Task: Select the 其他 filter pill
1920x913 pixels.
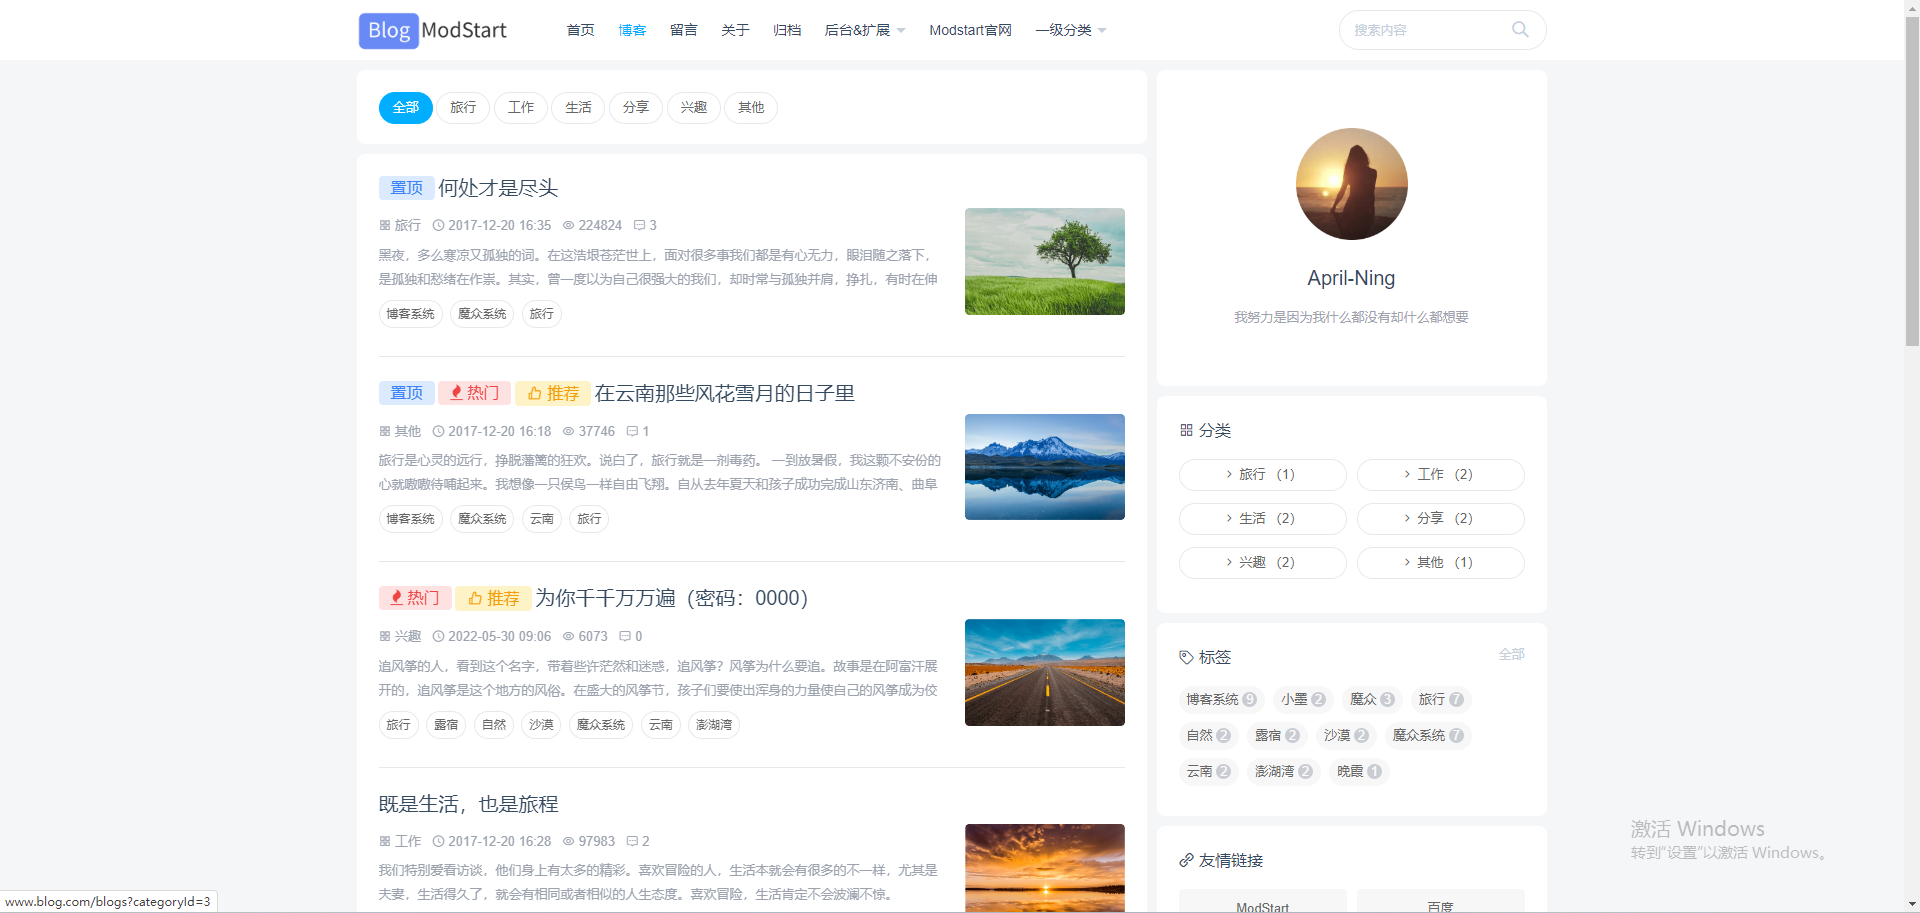Action: pos(751,107)
